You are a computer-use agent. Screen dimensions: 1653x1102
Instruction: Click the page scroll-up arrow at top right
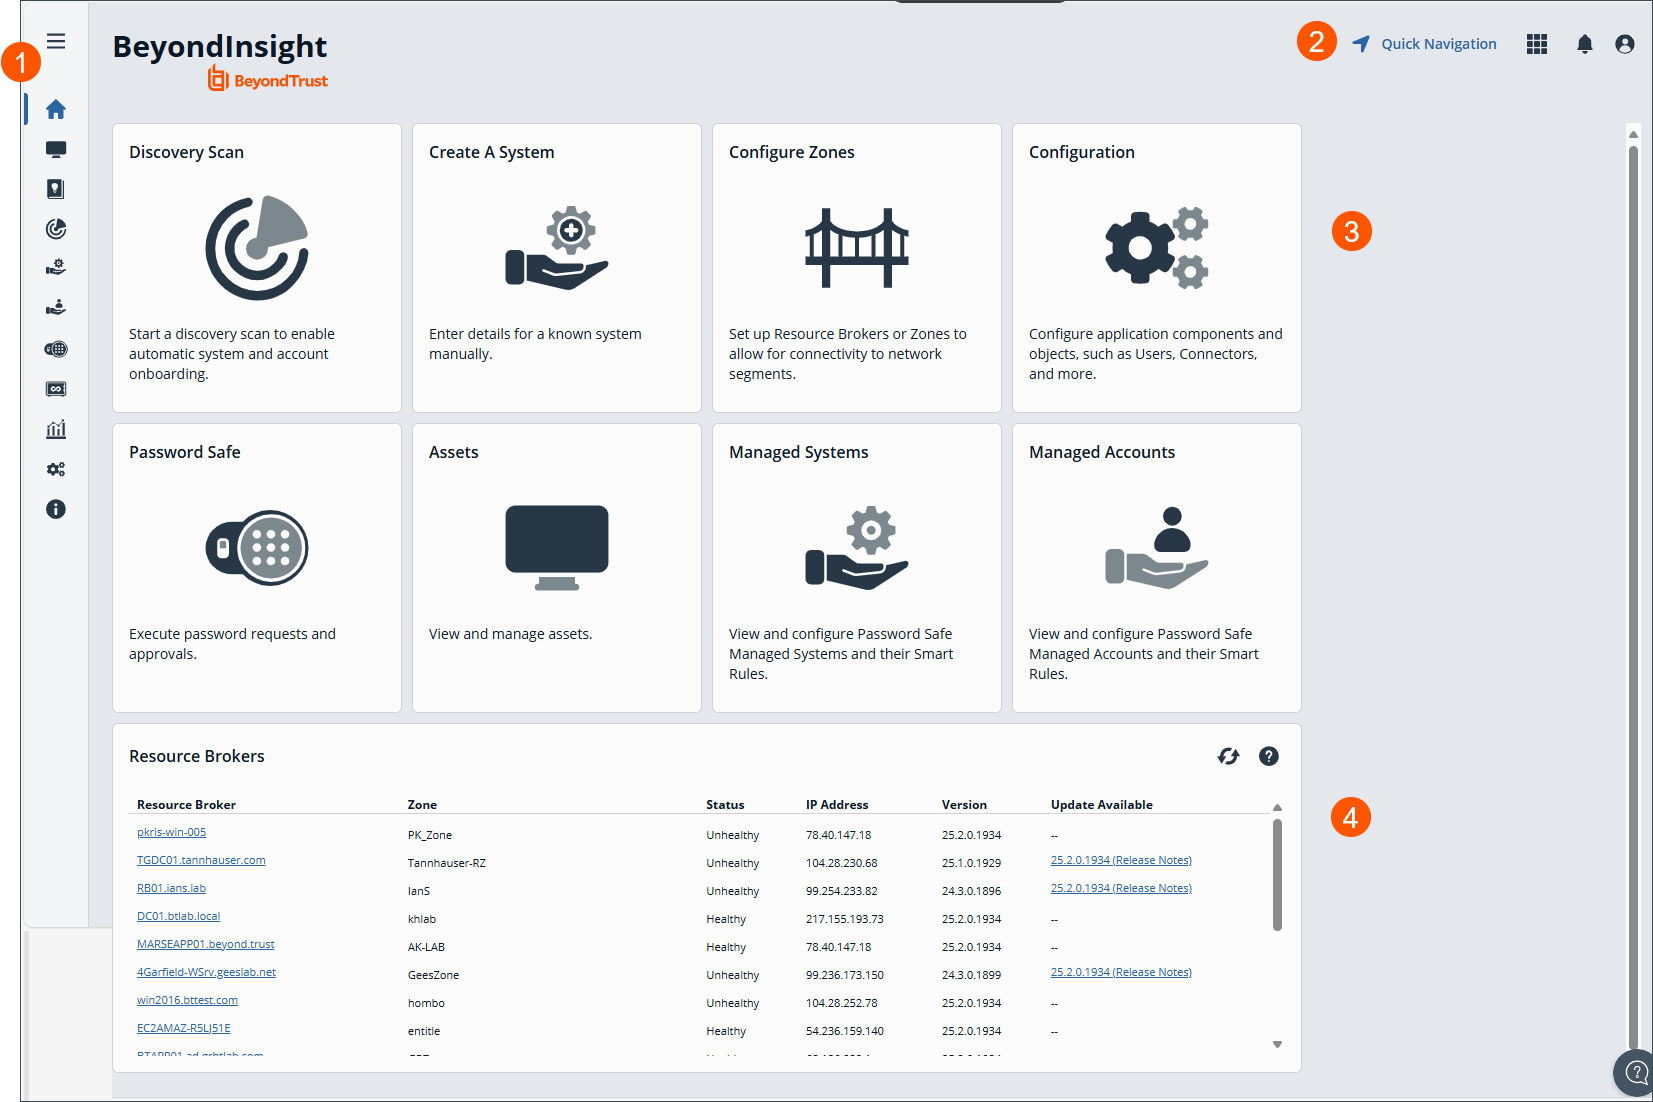(x=1633, y=134)
